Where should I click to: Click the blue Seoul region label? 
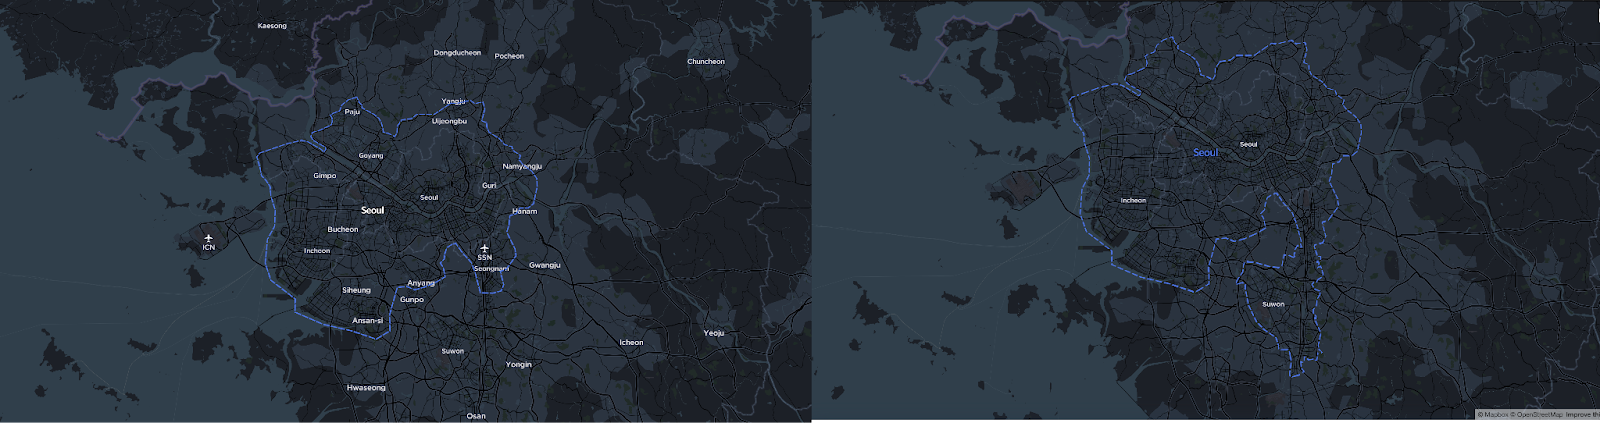(x=1206, y=153)
